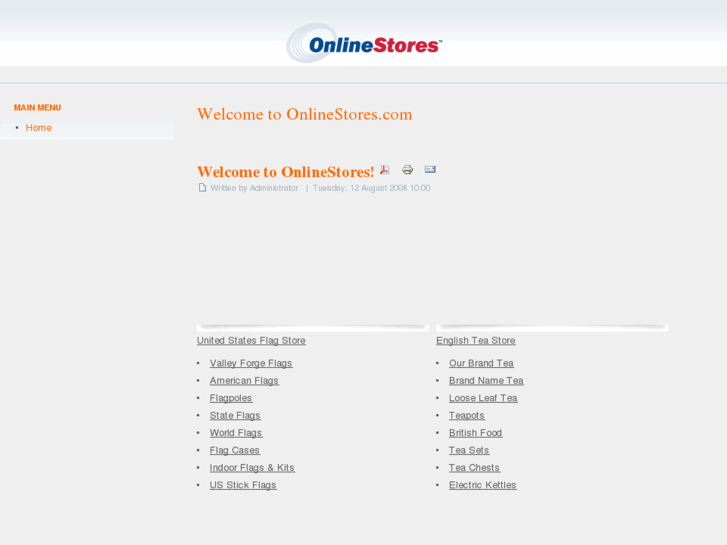Viewport: 727px width, 545px height.
Task: Open United States Flag Store link
Action: 251,340
